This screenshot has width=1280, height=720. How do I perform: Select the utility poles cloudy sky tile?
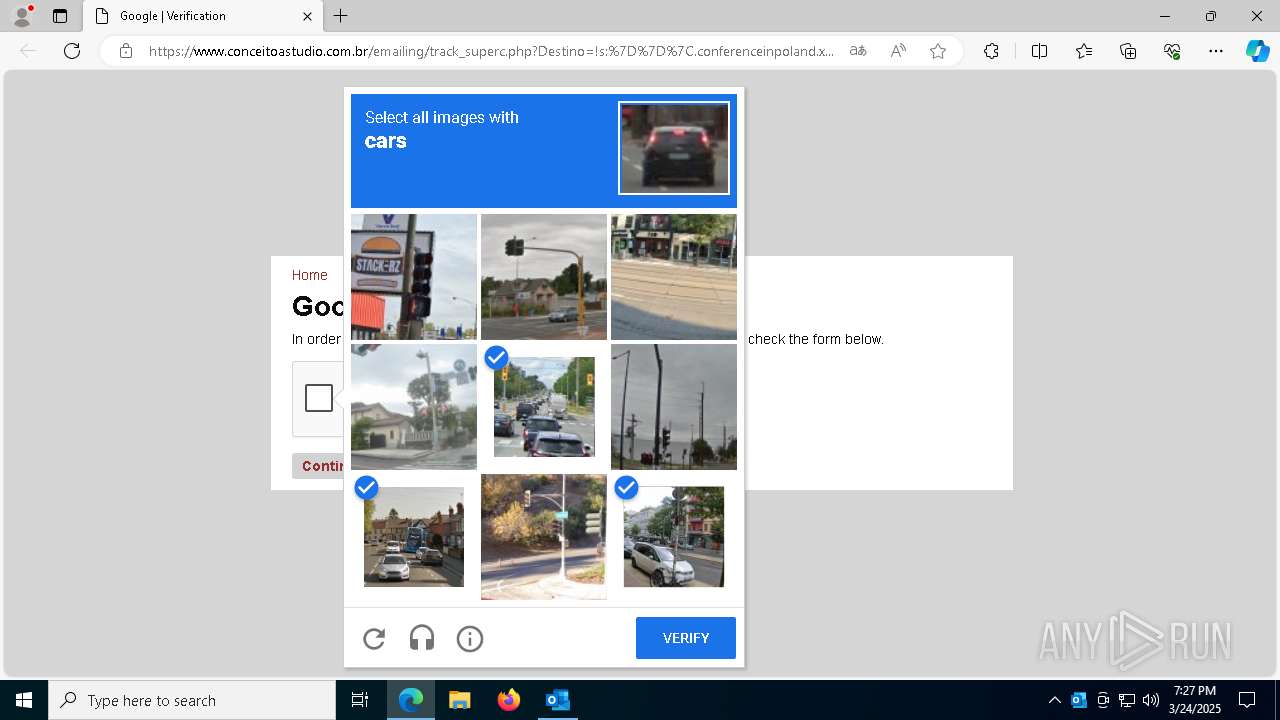pos(674,407)
